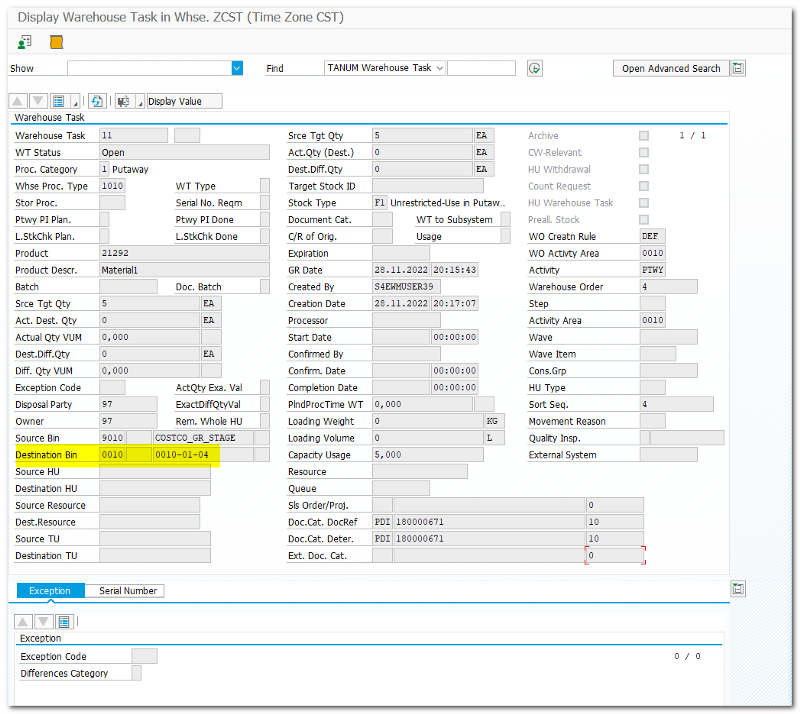Toggle the Archive checkbox
The image size is (800, 714).
644,136
